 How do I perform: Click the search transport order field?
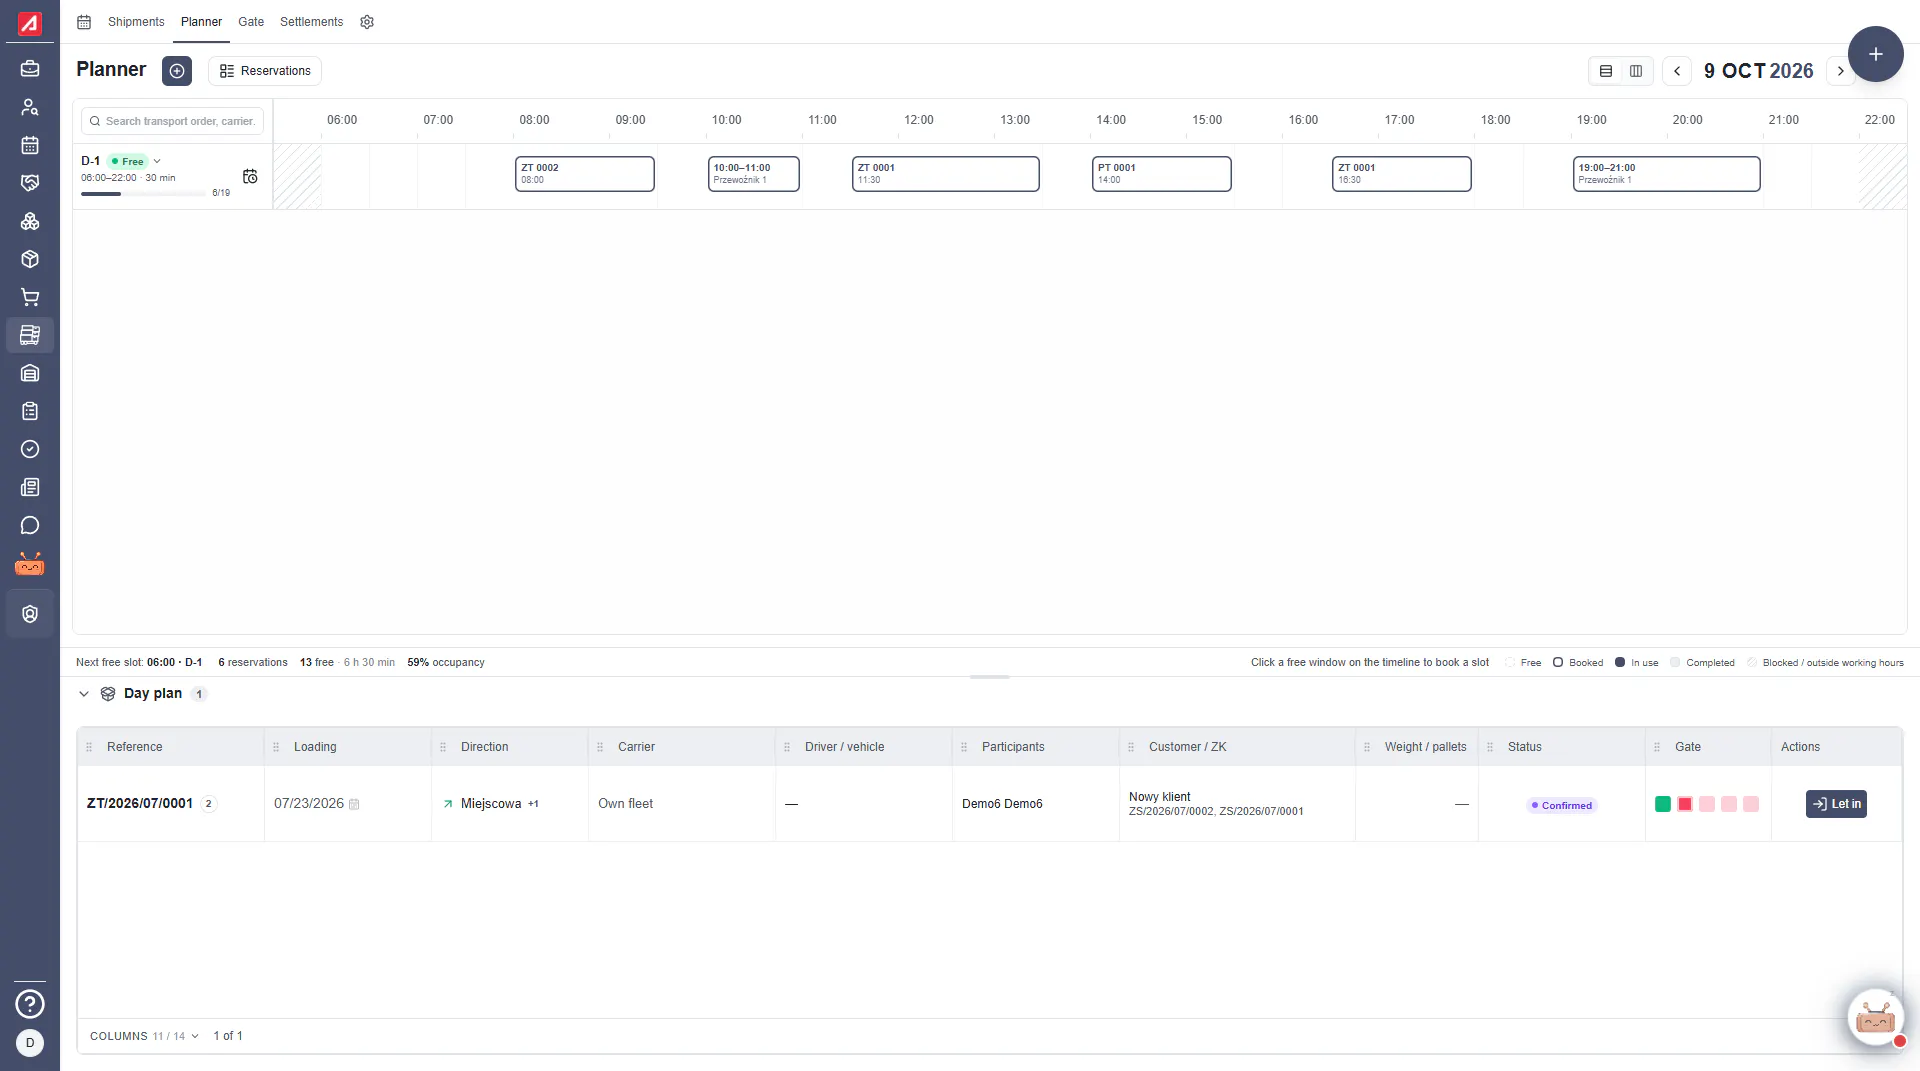pyautogui.click(x=172, y=121)
